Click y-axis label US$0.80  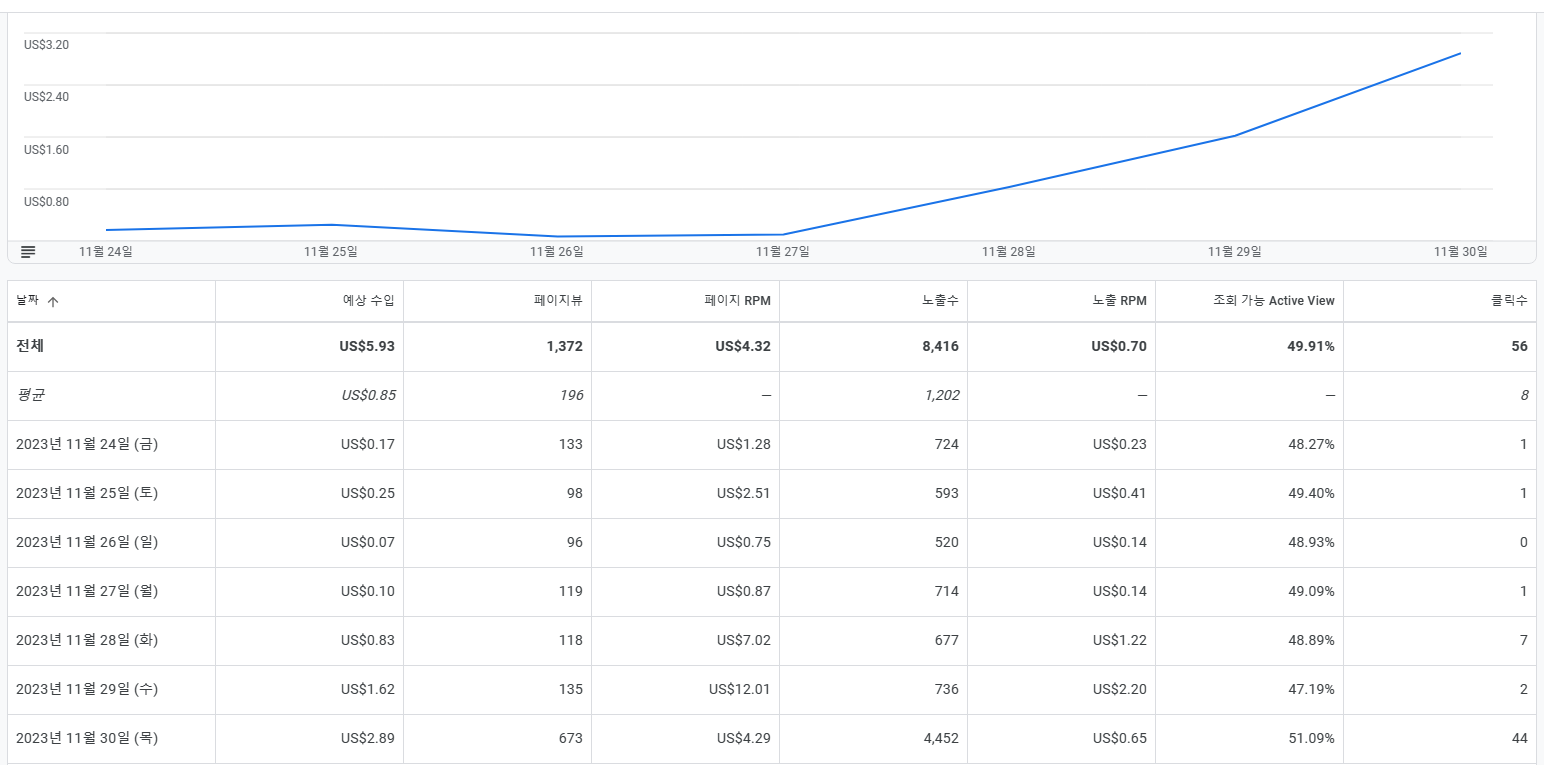click(x=47, y=202)
